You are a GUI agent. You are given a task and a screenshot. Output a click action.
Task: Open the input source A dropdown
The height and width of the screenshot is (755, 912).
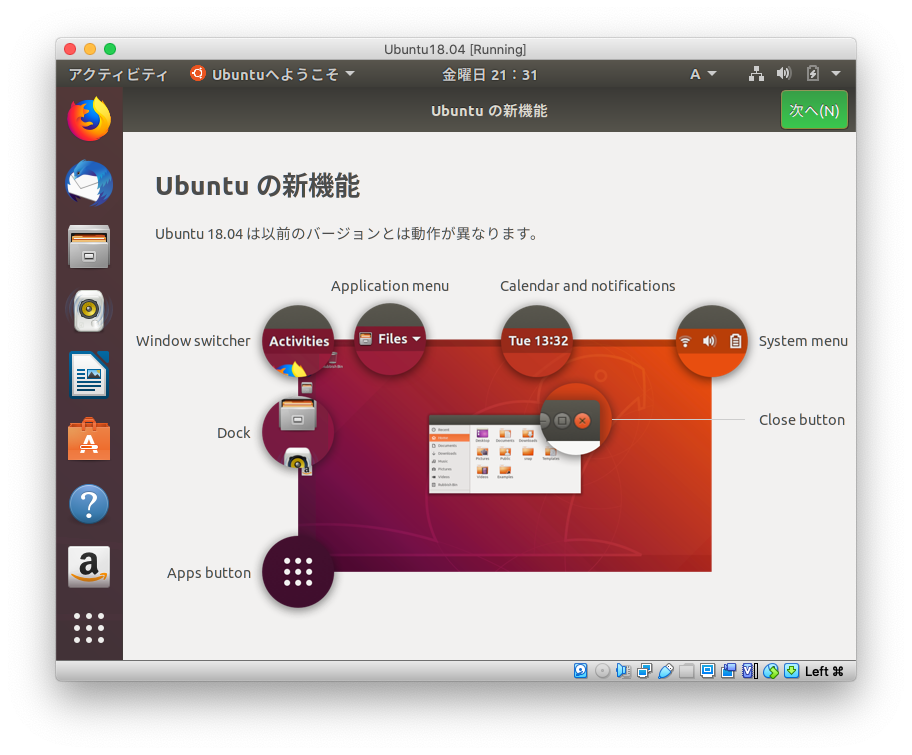tap(703, 74)
